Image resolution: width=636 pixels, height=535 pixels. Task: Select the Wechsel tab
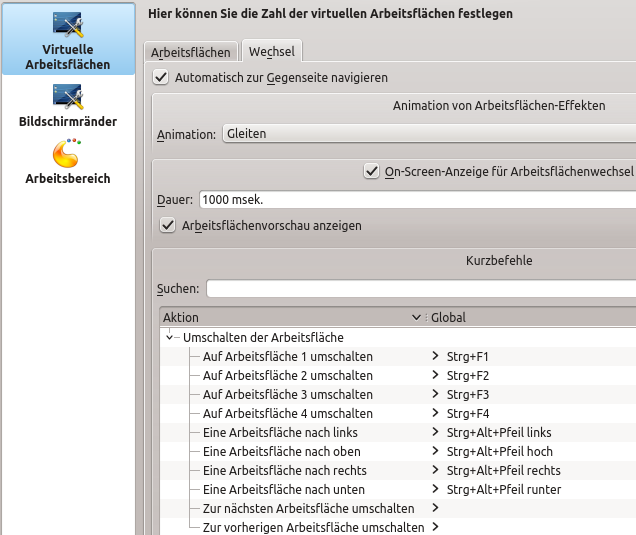coord(270,51)
